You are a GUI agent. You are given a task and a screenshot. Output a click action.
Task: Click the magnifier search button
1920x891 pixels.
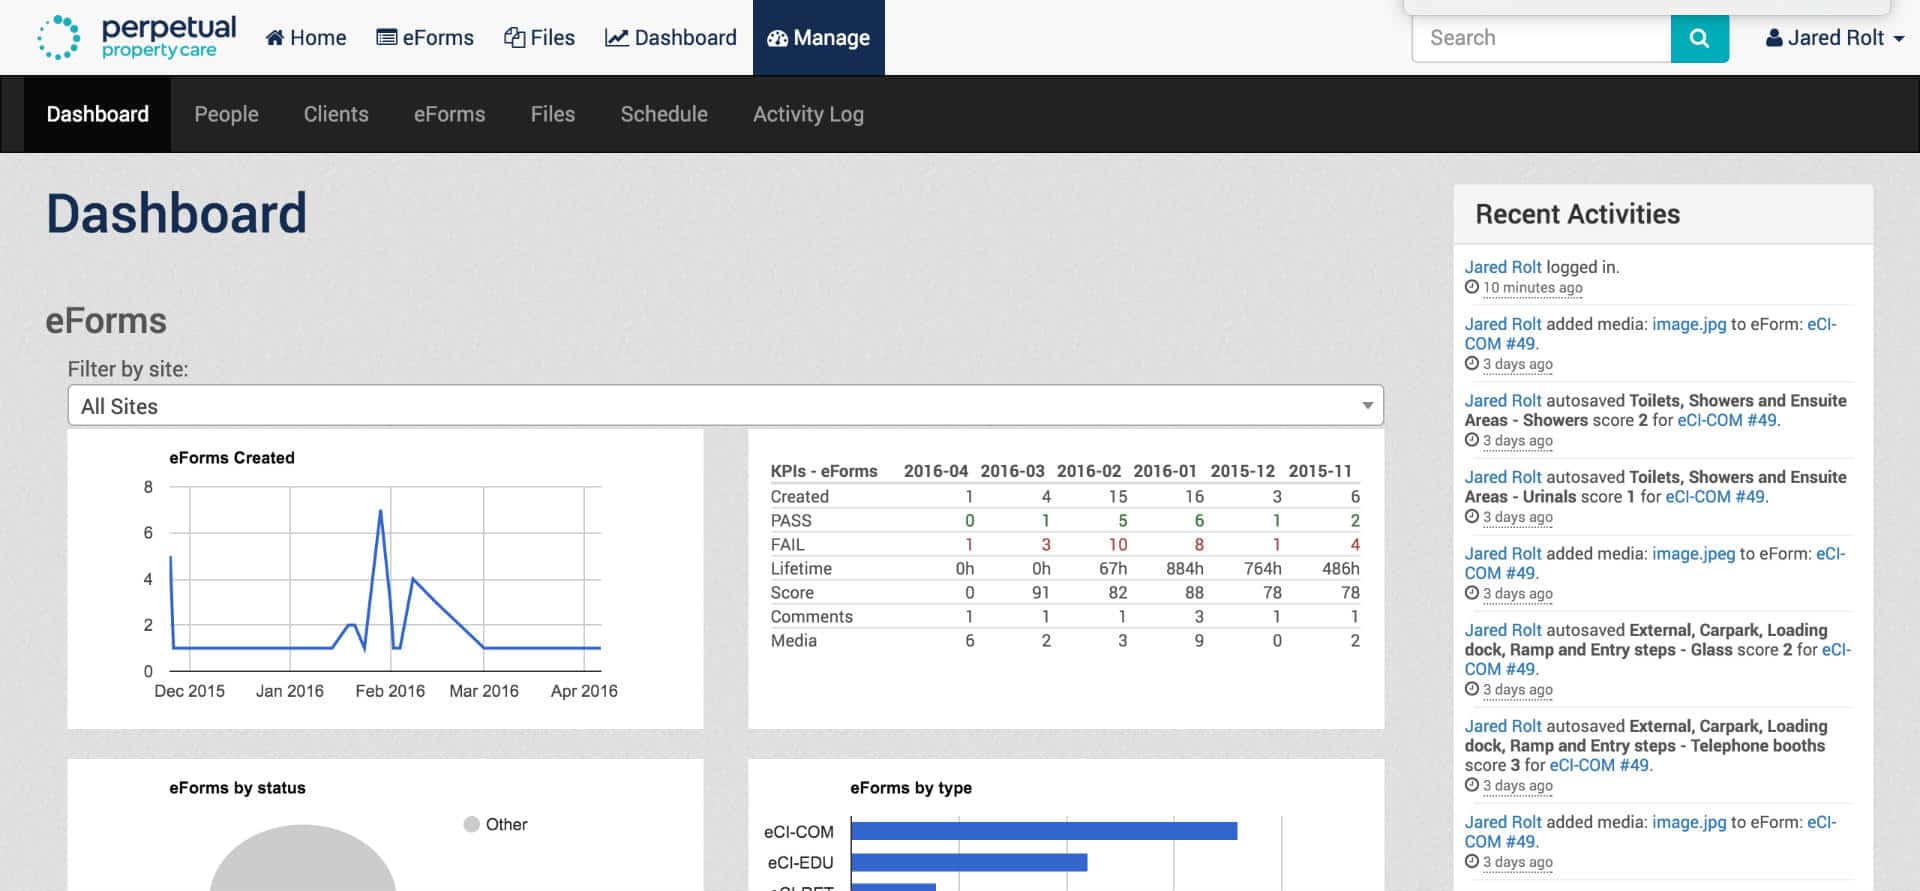pyautogui.click(x=1699, y=38)
